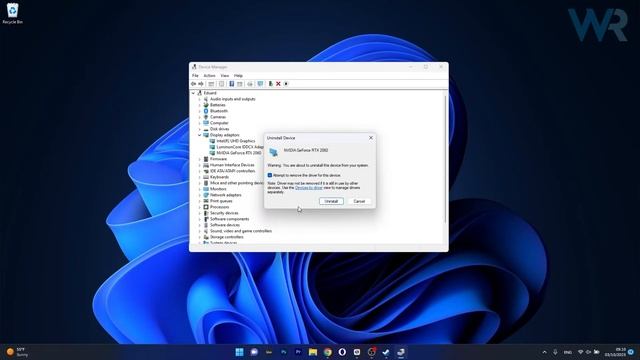
Task: Click the red X uninstall device toolbar icon
Action: [278, 84]
